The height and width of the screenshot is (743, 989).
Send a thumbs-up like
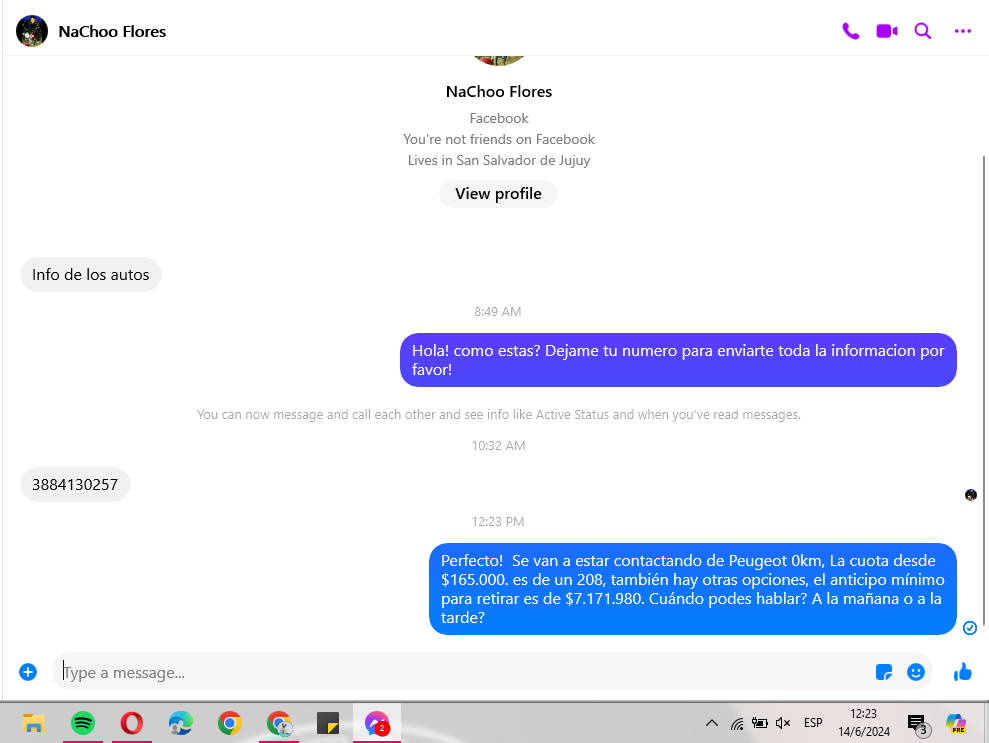point(963,672)
